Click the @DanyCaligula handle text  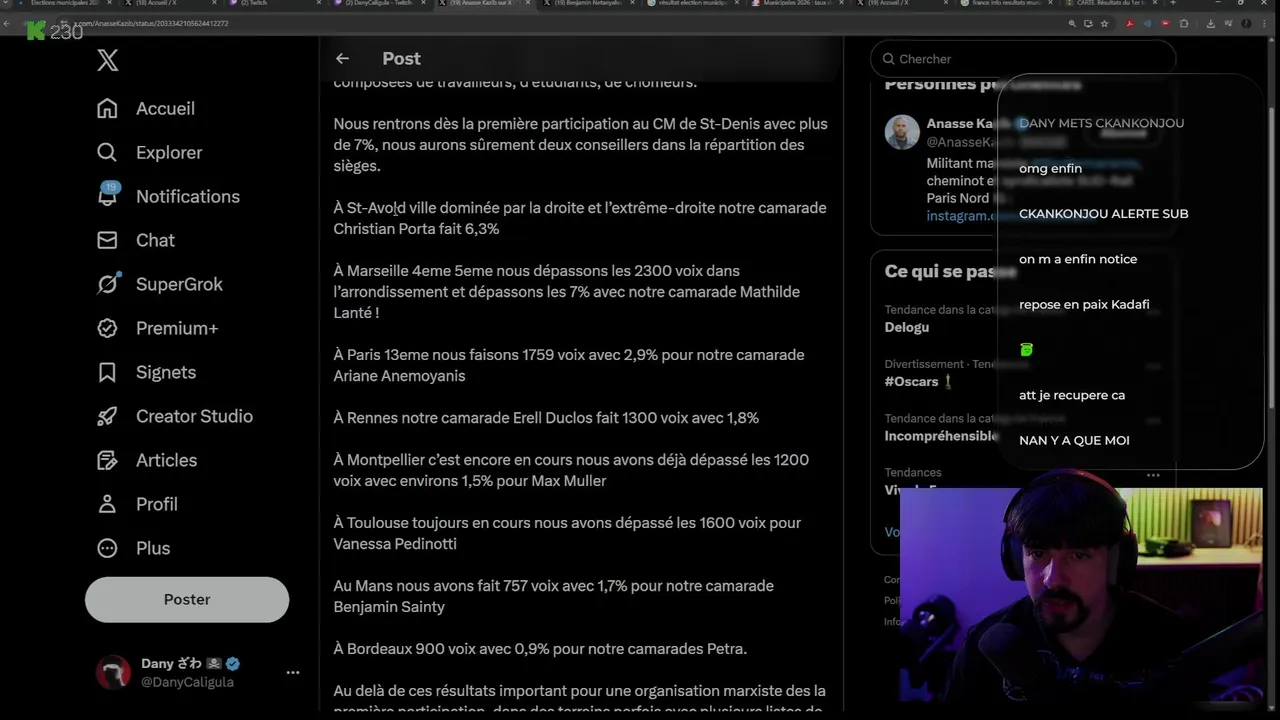(x=187, y=682)
